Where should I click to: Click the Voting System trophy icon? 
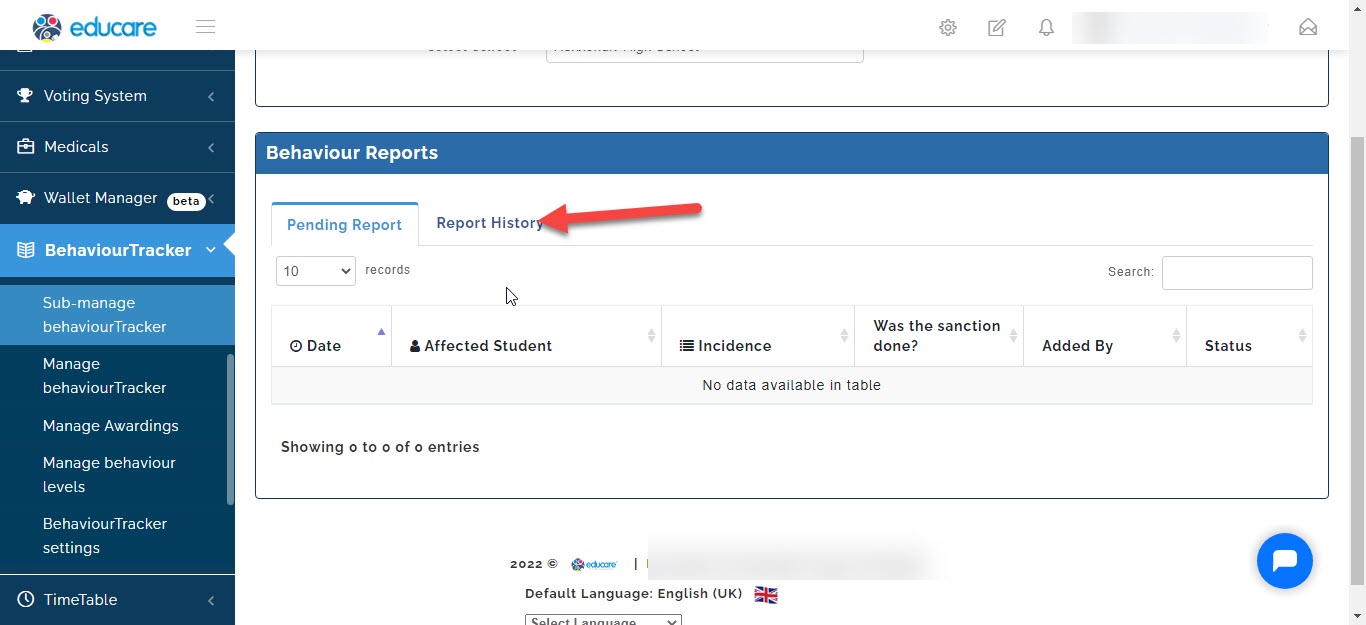coord(25,96)
